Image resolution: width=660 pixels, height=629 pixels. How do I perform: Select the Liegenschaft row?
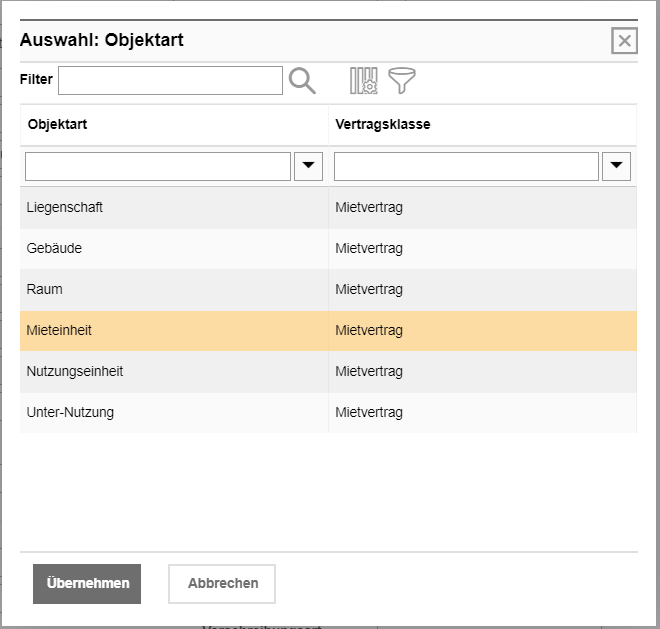coord(65,208)
